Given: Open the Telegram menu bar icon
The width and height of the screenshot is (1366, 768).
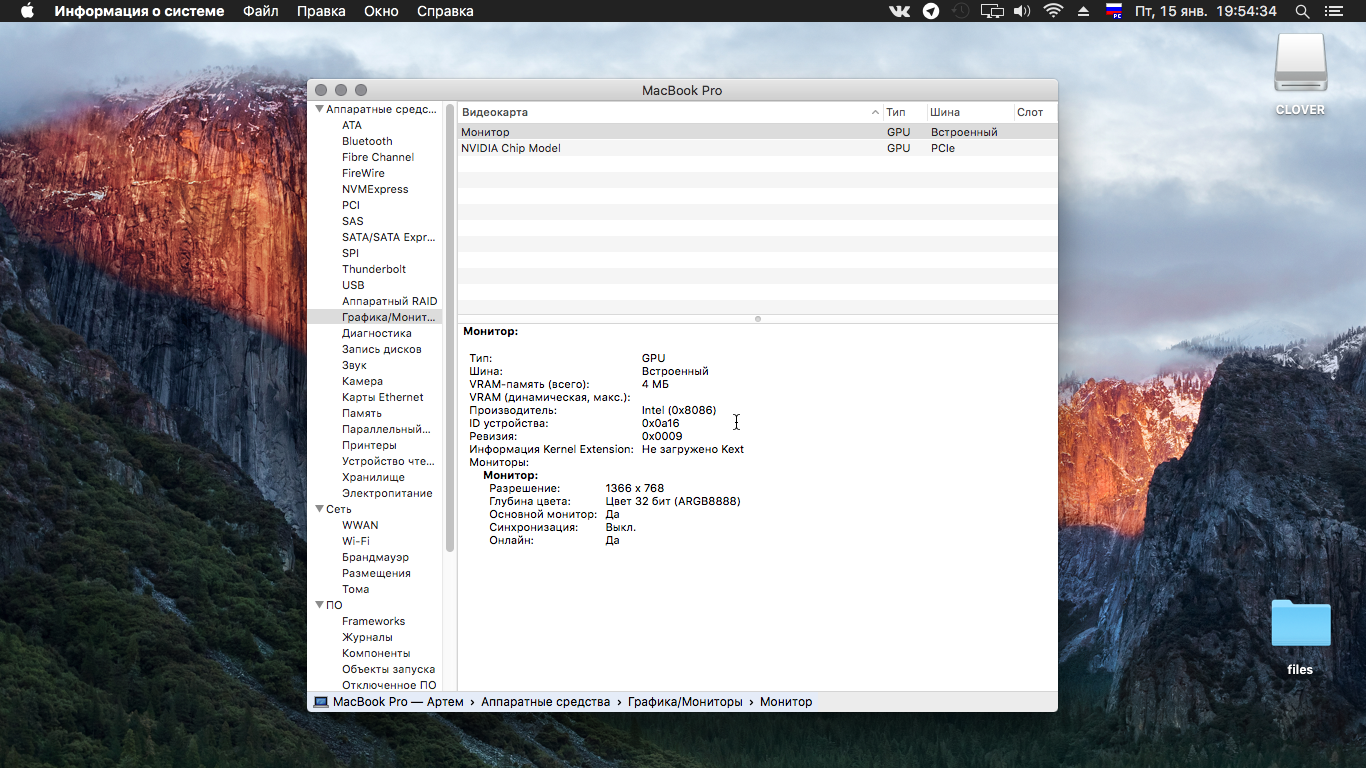Looking at the screenshot, I should pyautogui.click(x=931, y=11).
